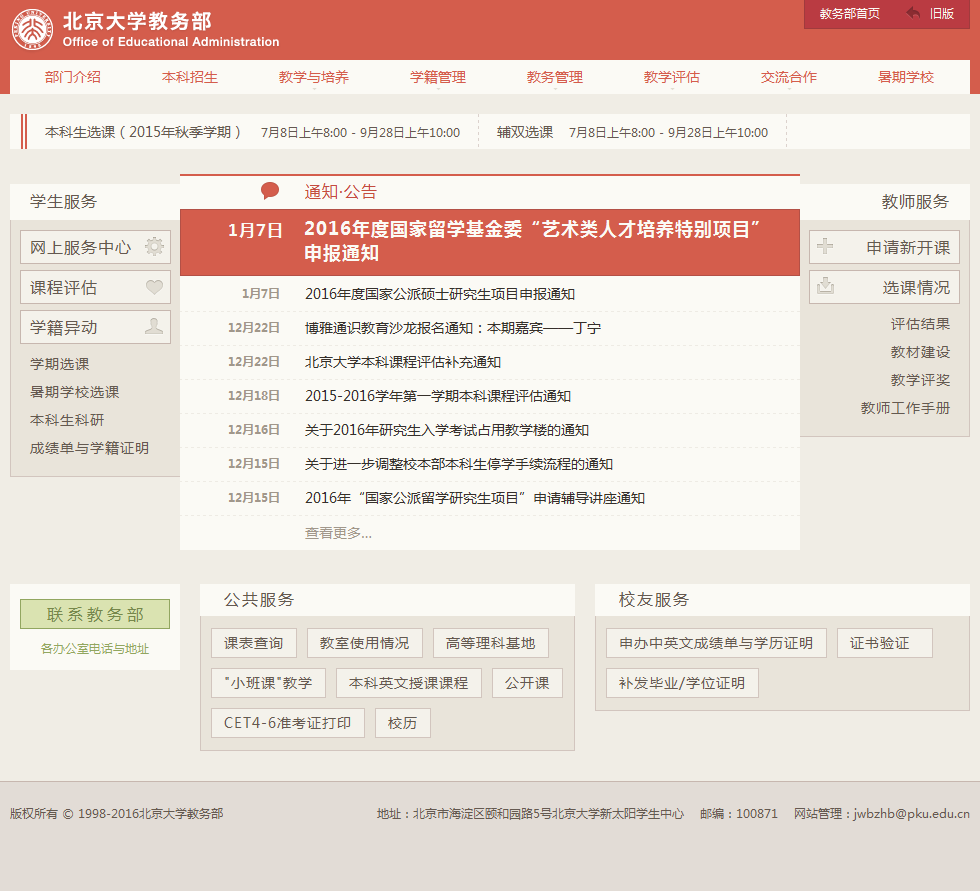
Task: Open the 证书验证 alumni service
Action: tap(884, 643)
